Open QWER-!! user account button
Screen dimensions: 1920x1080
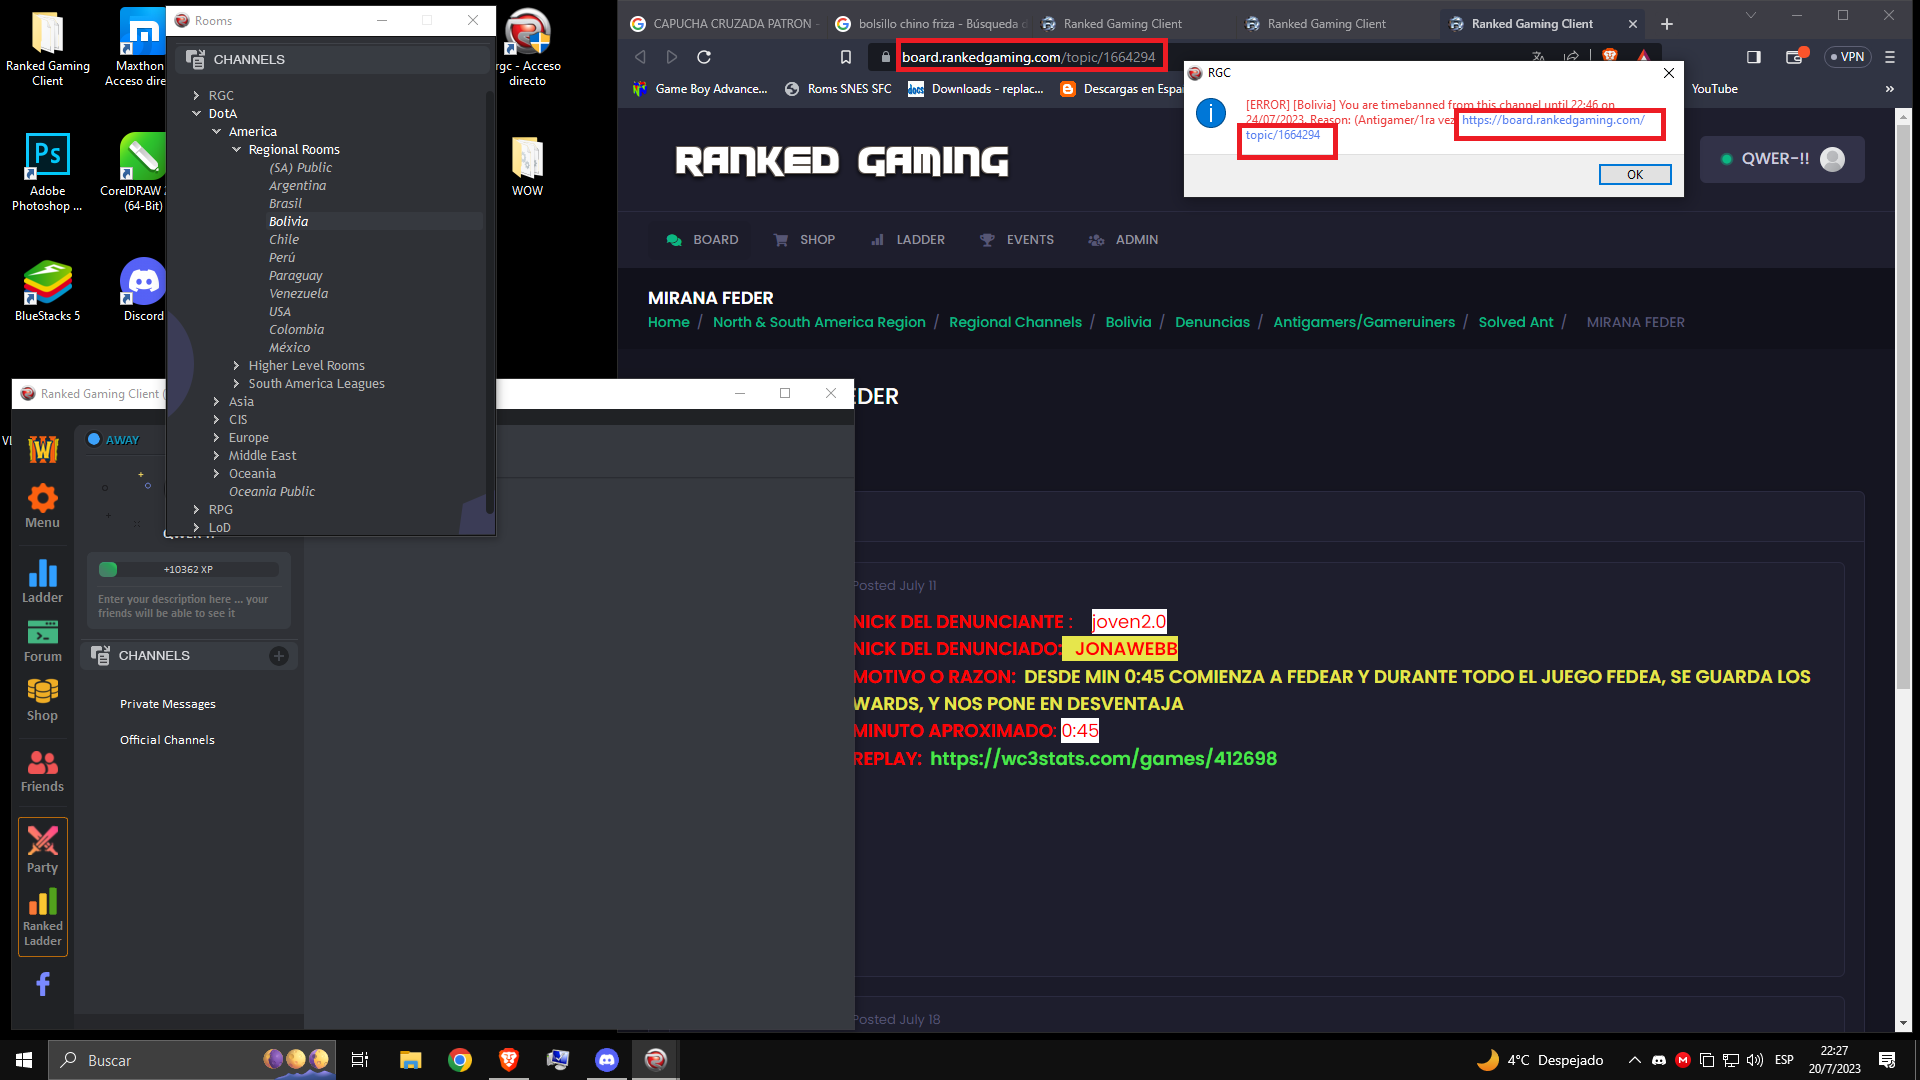1782,159
